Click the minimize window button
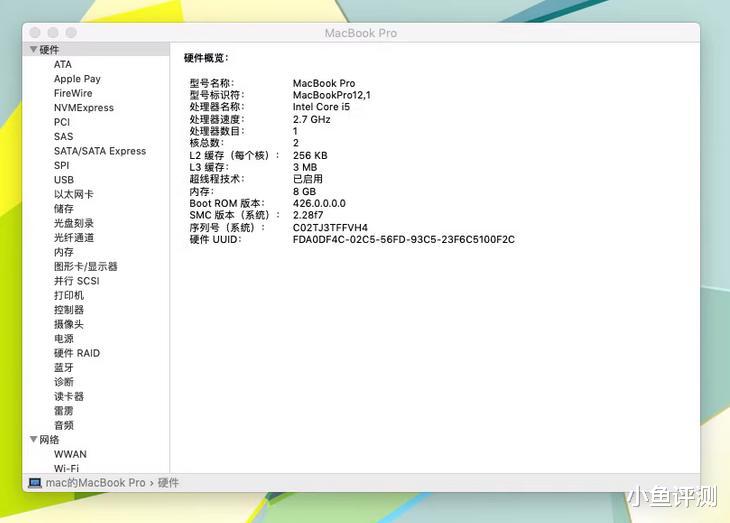730x523 pixels. 53,33
